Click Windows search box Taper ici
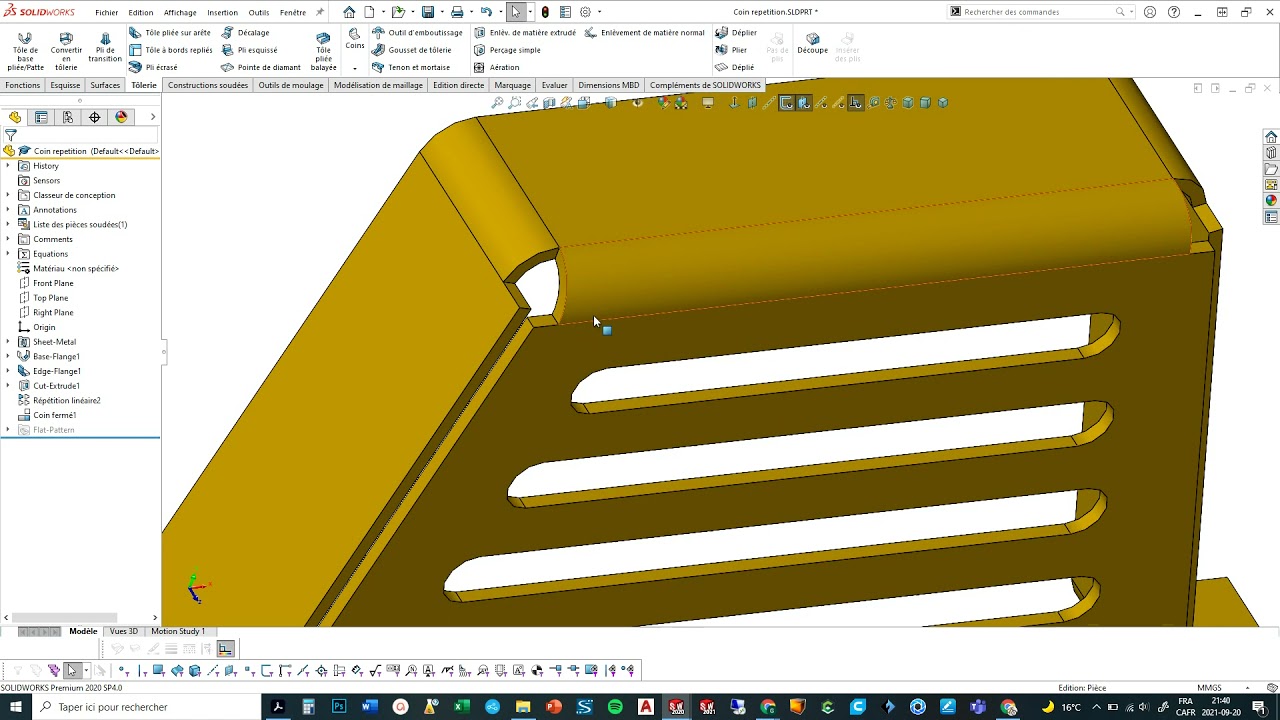The height and width of the screenshot is (720, 1280). (x=147, y=707)
